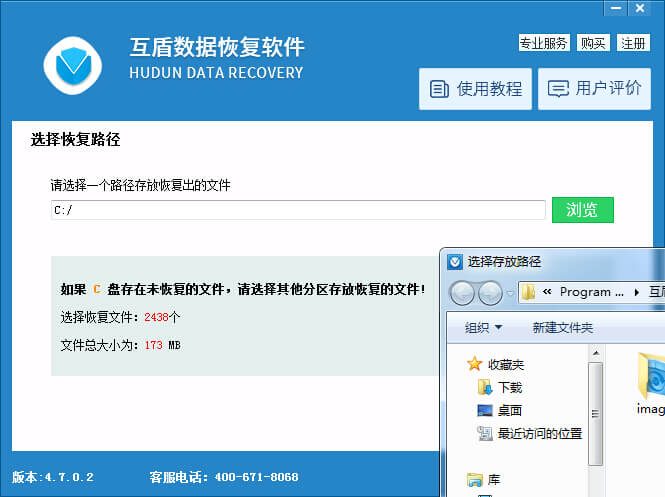Image resolution: width=665 pixels, height=497 pixels.
Task: Click the version text 4.7.0.2
Action: [x=69, y=477]
